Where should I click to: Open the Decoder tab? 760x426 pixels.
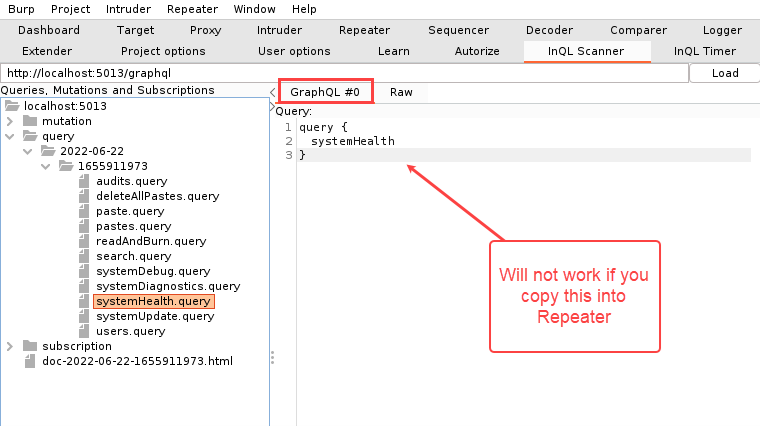[549, 30]
